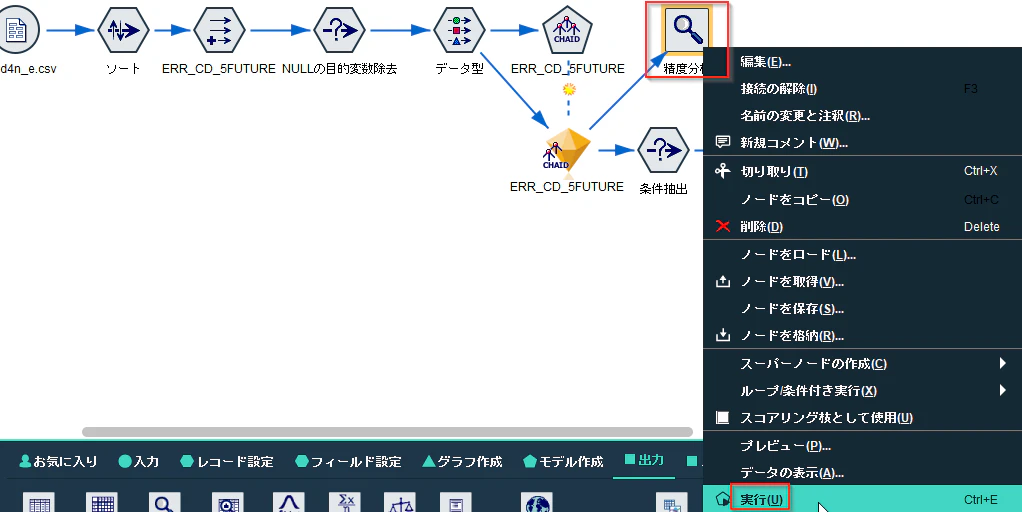This screenshot has height=512, width=1022.
Task: Click the canvas horizontal scrollbar
Action: [387, 432]
